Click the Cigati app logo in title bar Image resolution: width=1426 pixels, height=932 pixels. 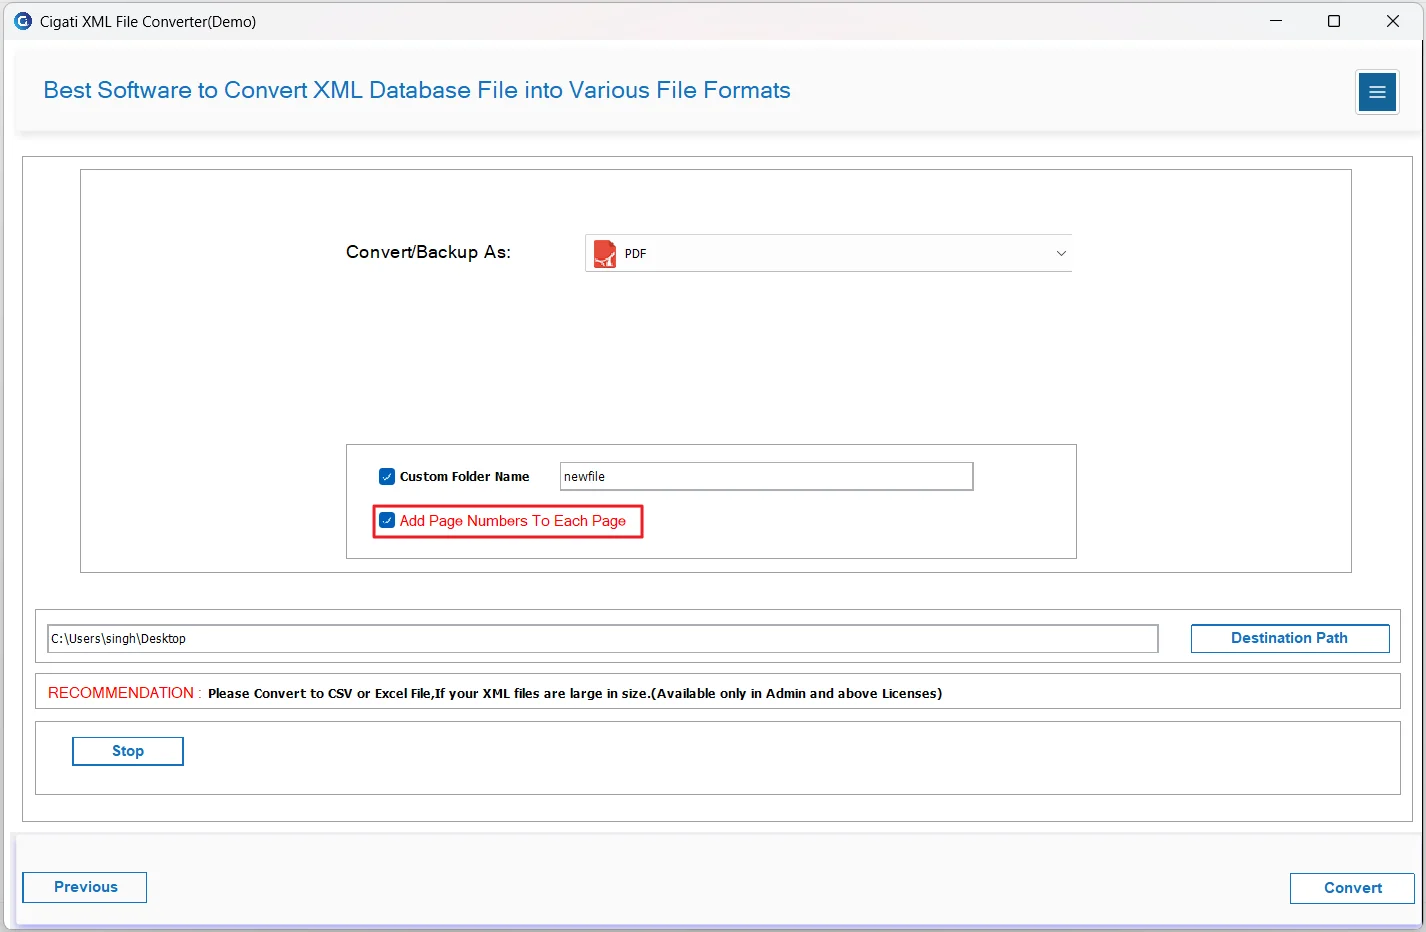click(23, 21)
